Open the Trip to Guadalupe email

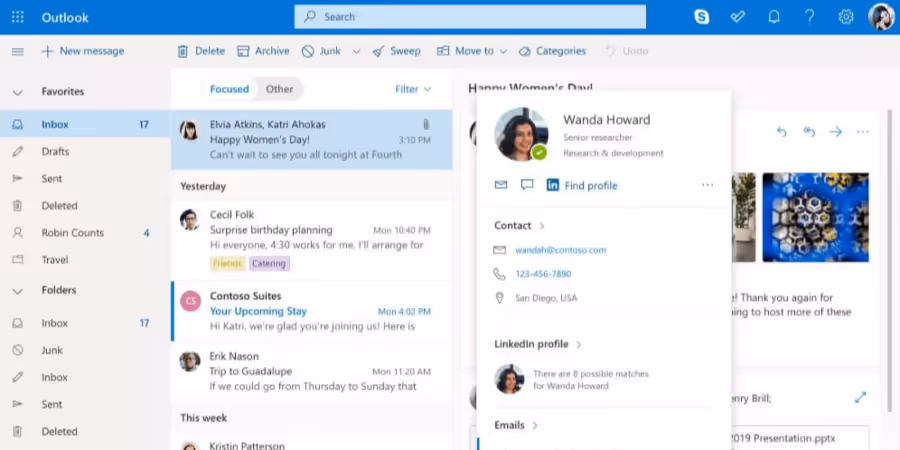pyautogui.click(x=312, y=371)
